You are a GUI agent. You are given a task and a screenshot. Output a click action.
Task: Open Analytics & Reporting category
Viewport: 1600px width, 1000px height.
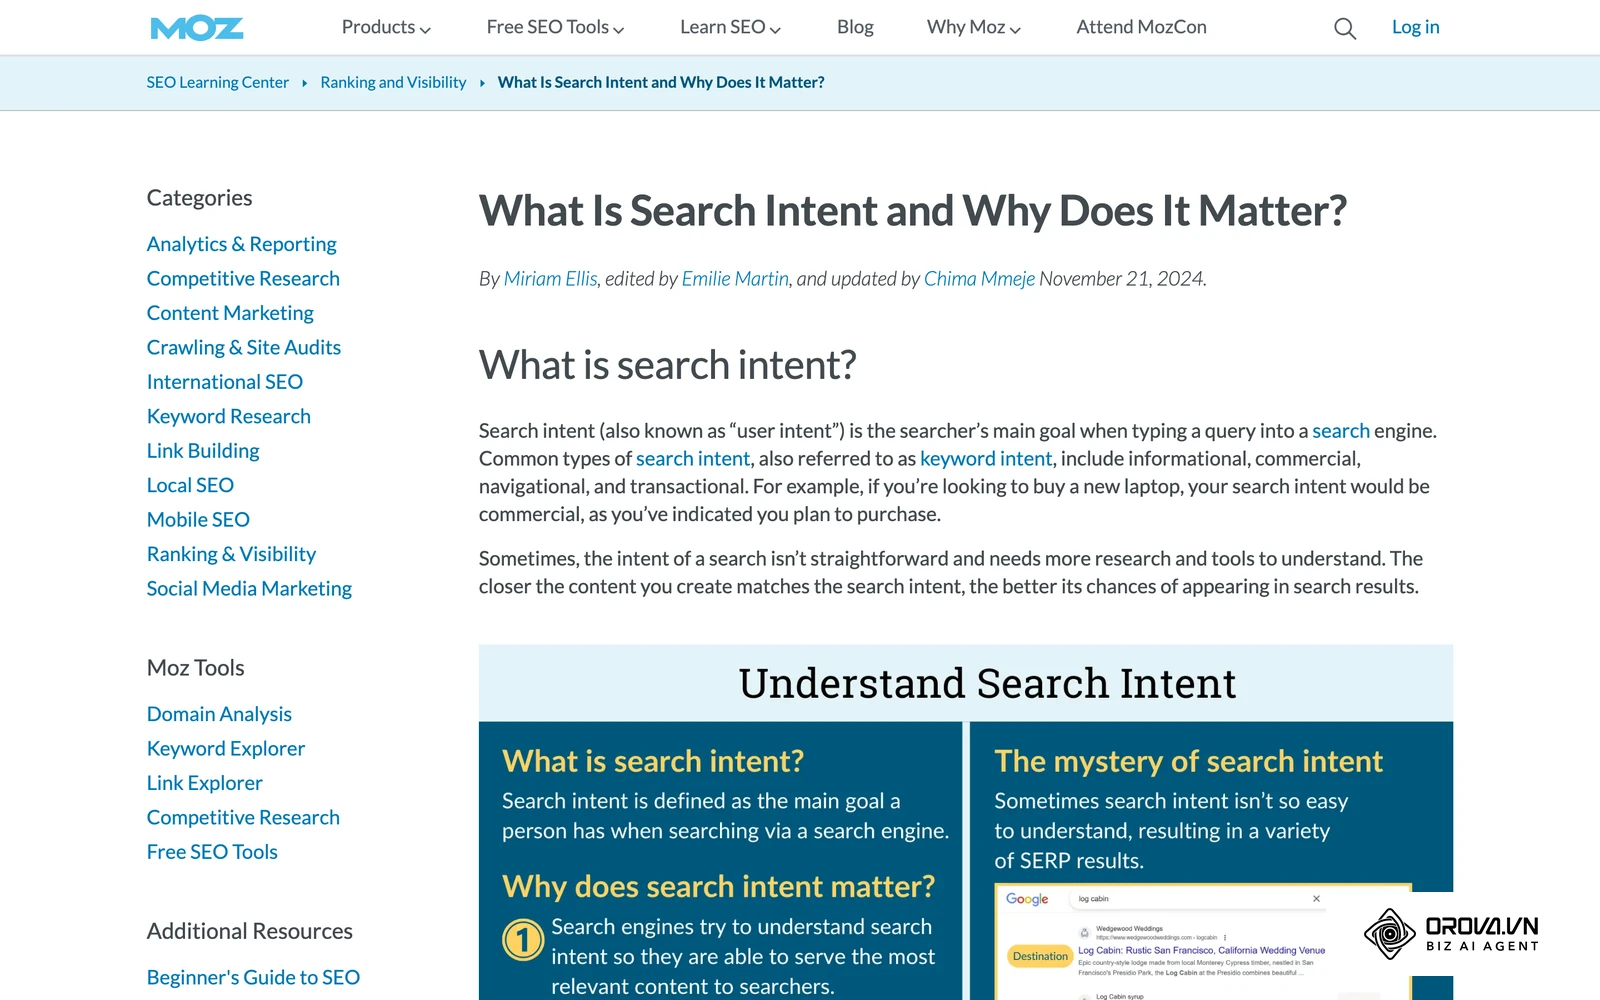[x=241, y=244]
